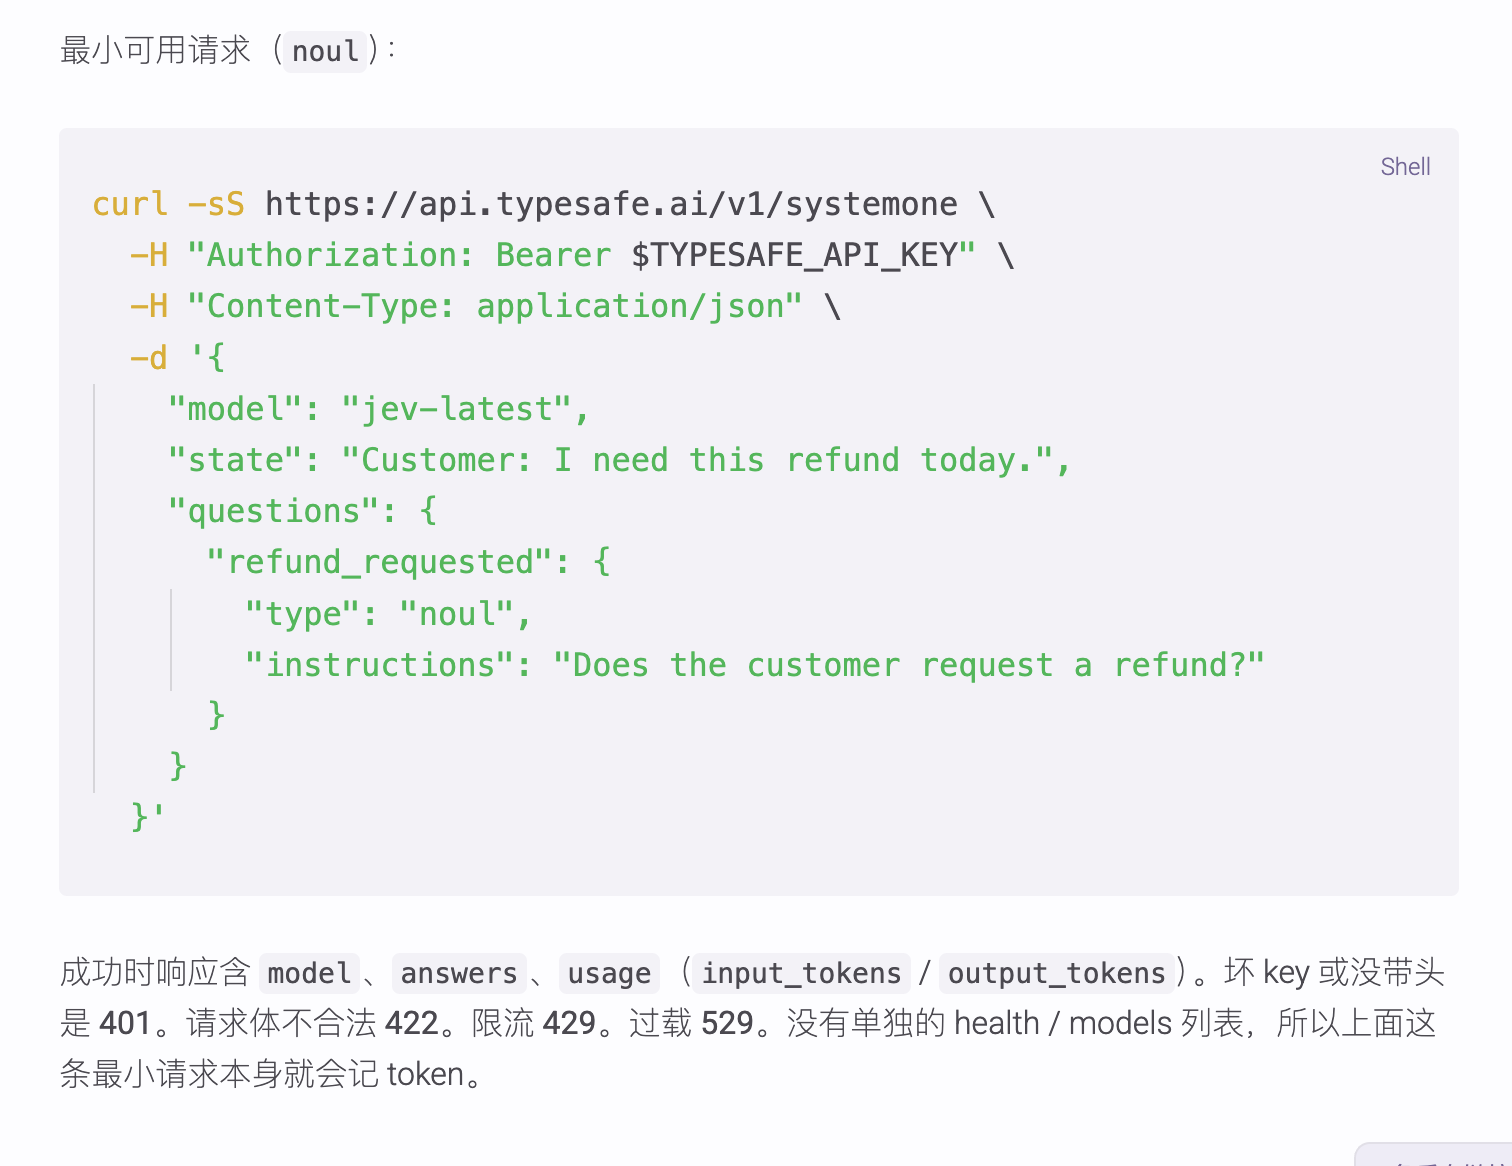Click the bold 401 status code text
Screen dimensions: 1512x1166
[125, 1023]
